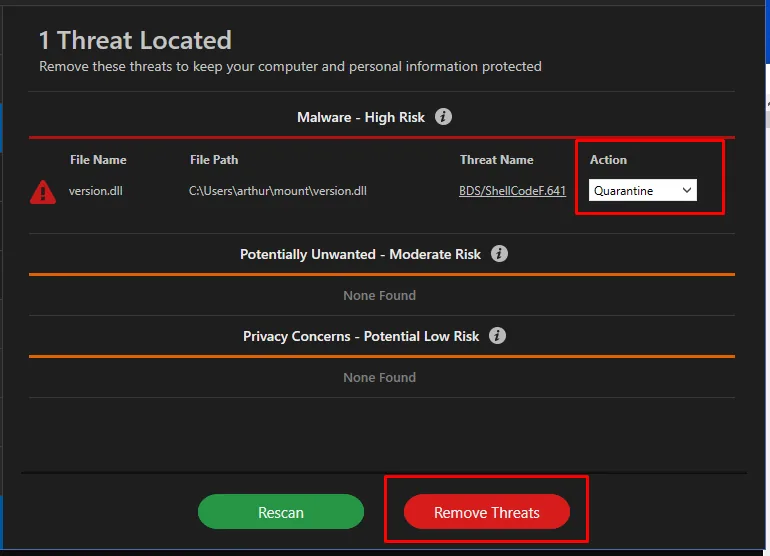This screenshot has width=770, height=556.
Task: Click the Remove Threats button
Action: (487, 512)
